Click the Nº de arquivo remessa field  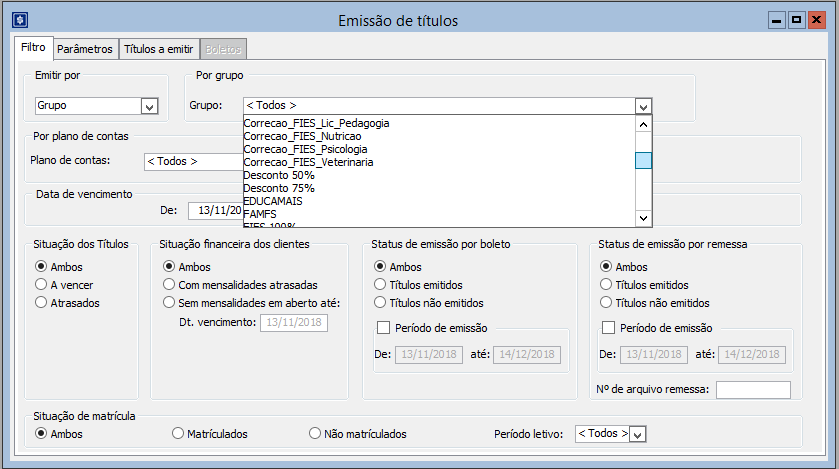(752, 390)
